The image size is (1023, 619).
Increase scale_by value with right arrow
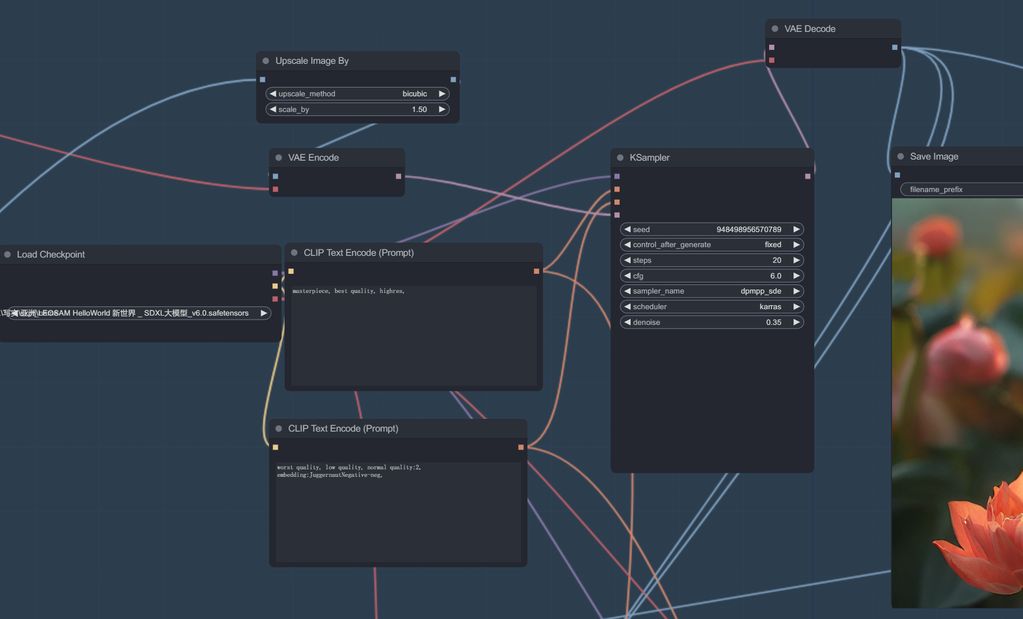[x=442, y=110]
